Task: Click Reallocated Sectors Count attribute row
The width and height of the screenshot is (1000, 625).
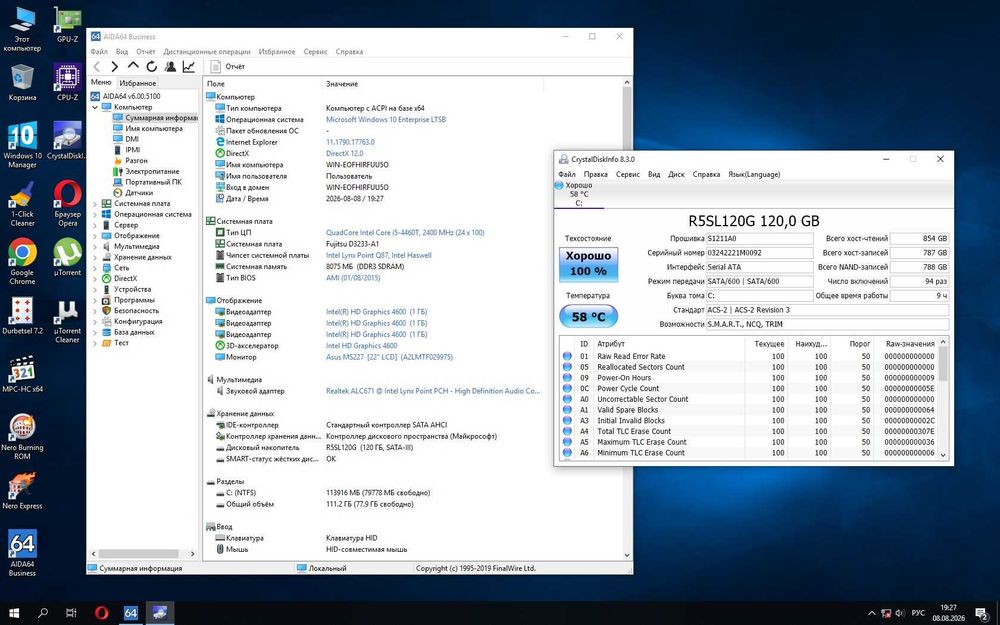Action: 749,367
